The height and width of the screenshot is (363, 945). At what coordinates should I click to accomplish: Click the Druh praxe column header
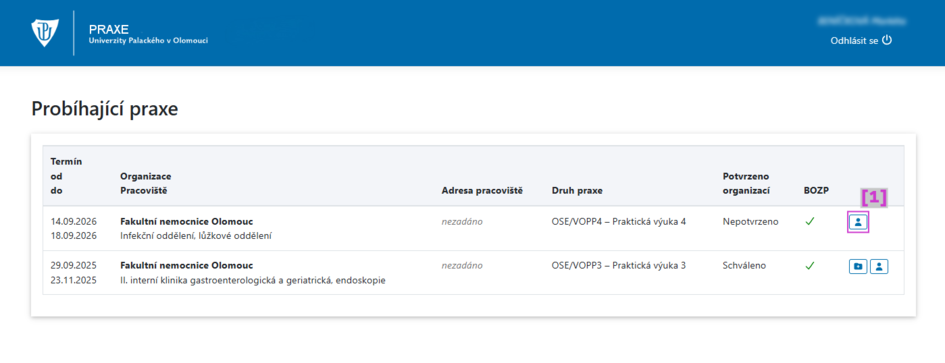pyautogui.click(x=577, y=191)
